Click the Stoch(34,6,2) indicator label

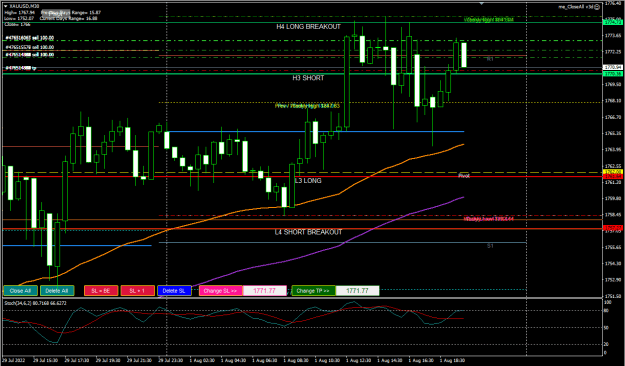[35, 303]
